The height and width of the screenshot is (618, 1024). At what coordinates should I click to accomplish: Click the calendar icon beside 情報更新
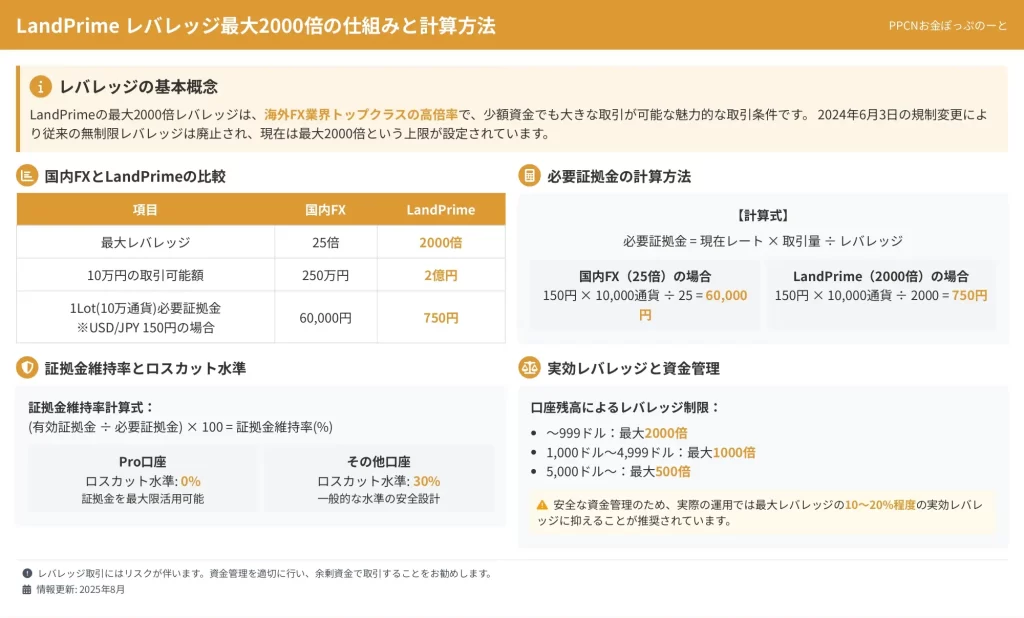(x=27, y=589)
